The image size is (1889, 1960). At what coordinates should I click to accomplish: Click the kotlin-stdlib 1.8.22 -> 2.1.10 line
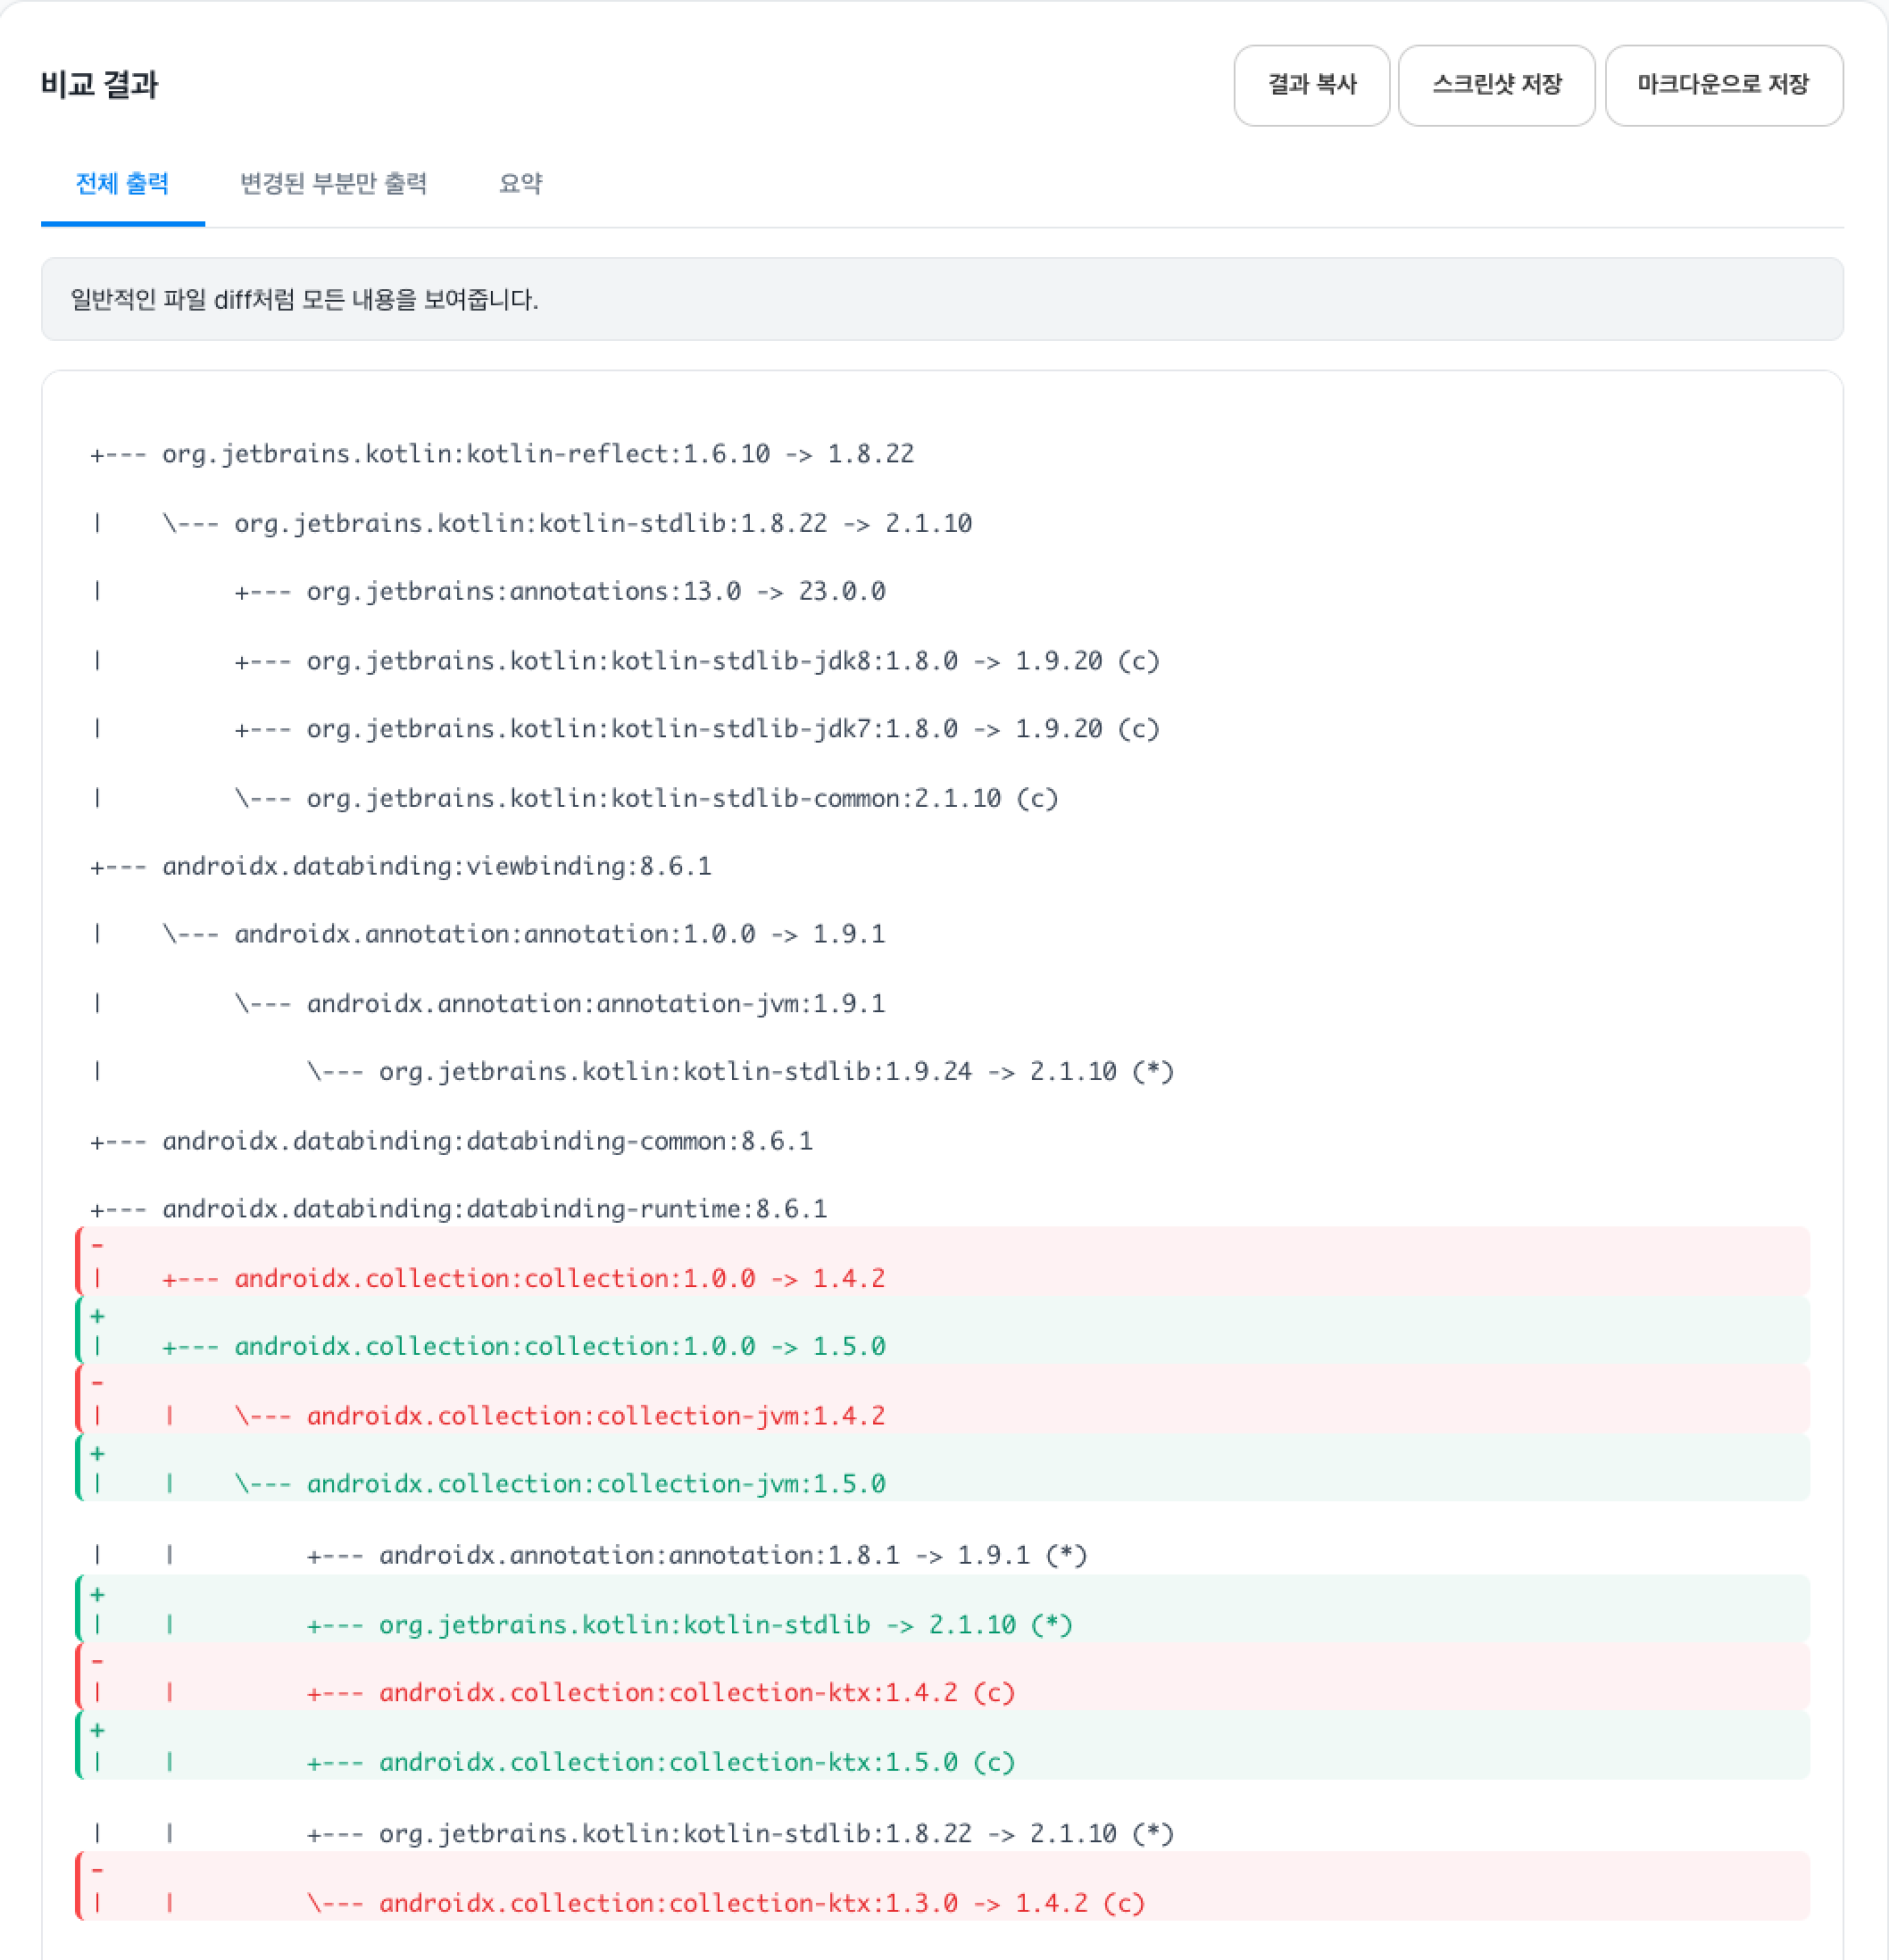(602, 523)
